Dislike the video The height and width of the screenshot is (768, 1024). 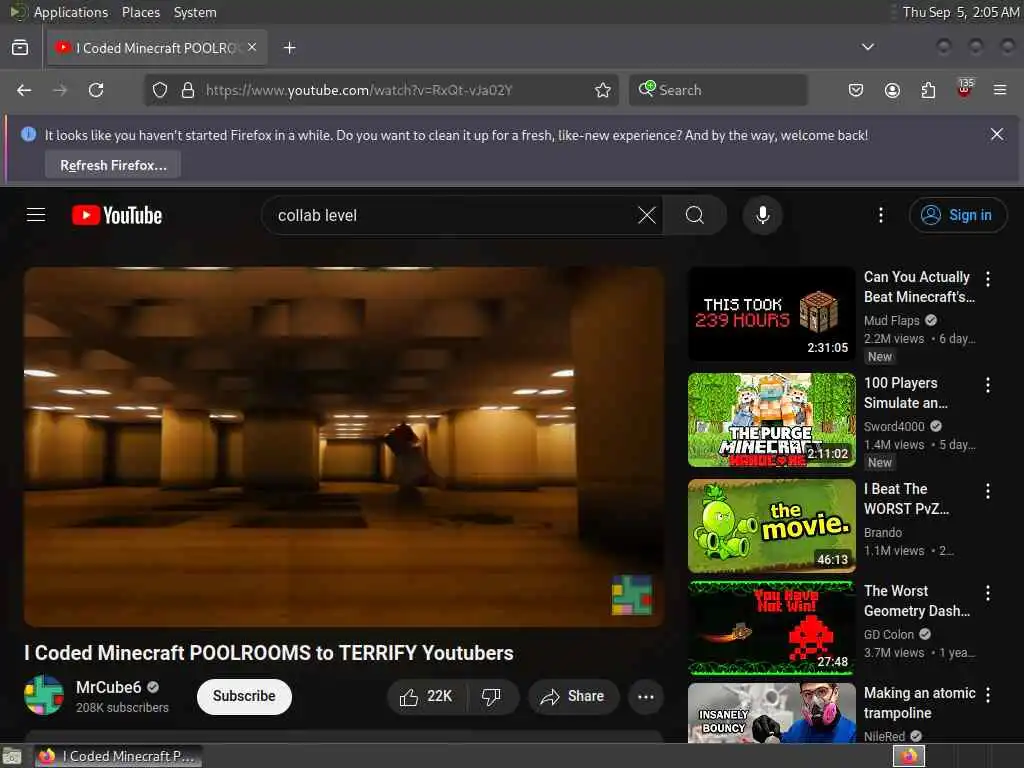491,696
